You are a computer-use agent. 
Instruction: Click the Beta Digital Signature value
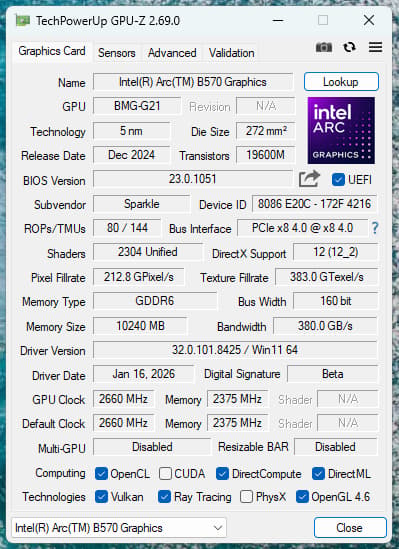332,374
